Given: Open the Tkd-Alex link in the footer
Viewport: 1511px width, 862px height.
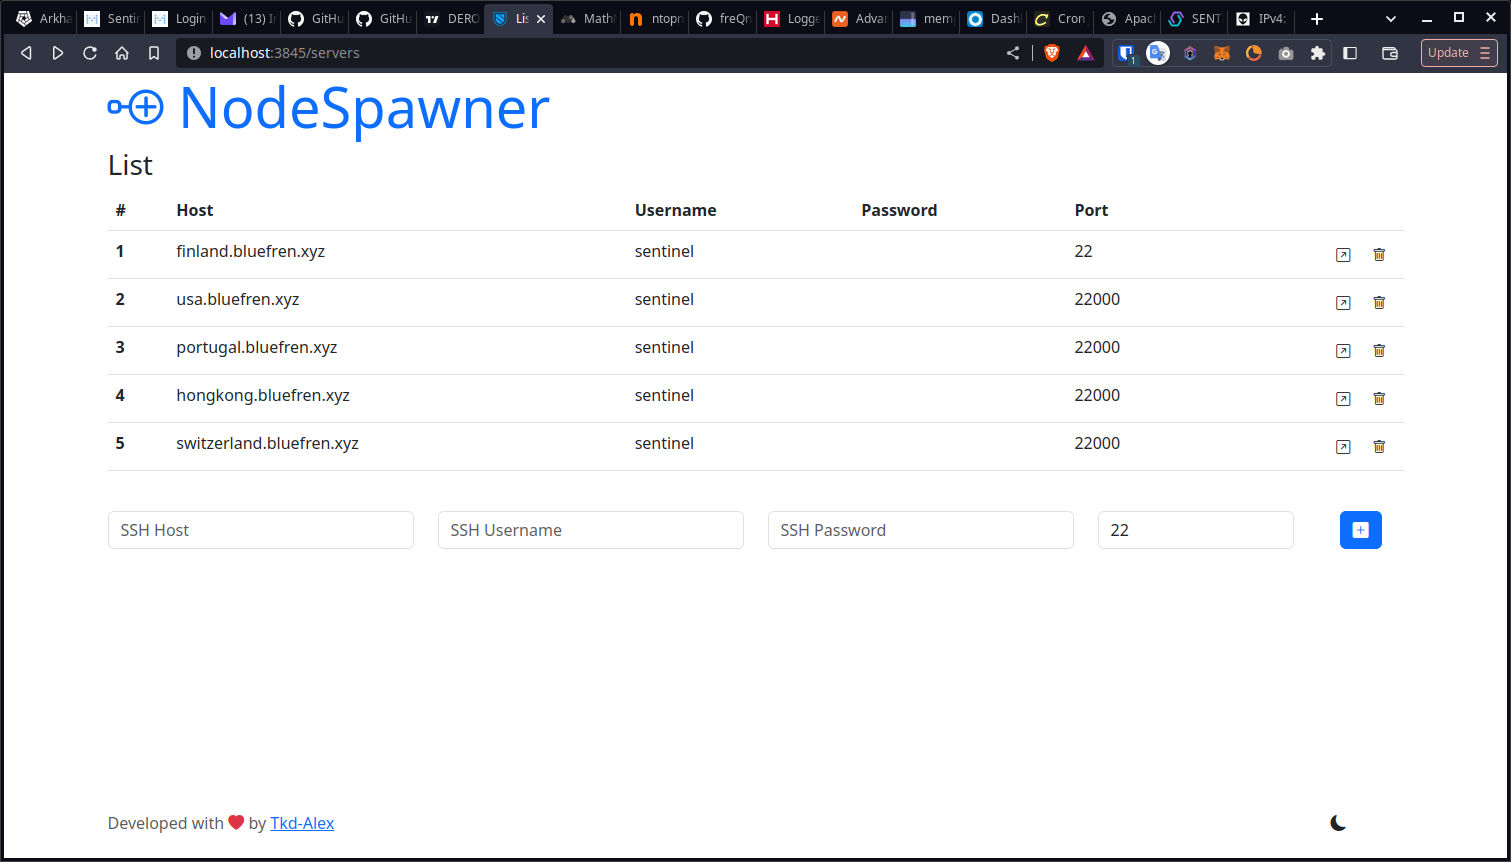Looking at the screenshot, I should click(x=302, y=822).
